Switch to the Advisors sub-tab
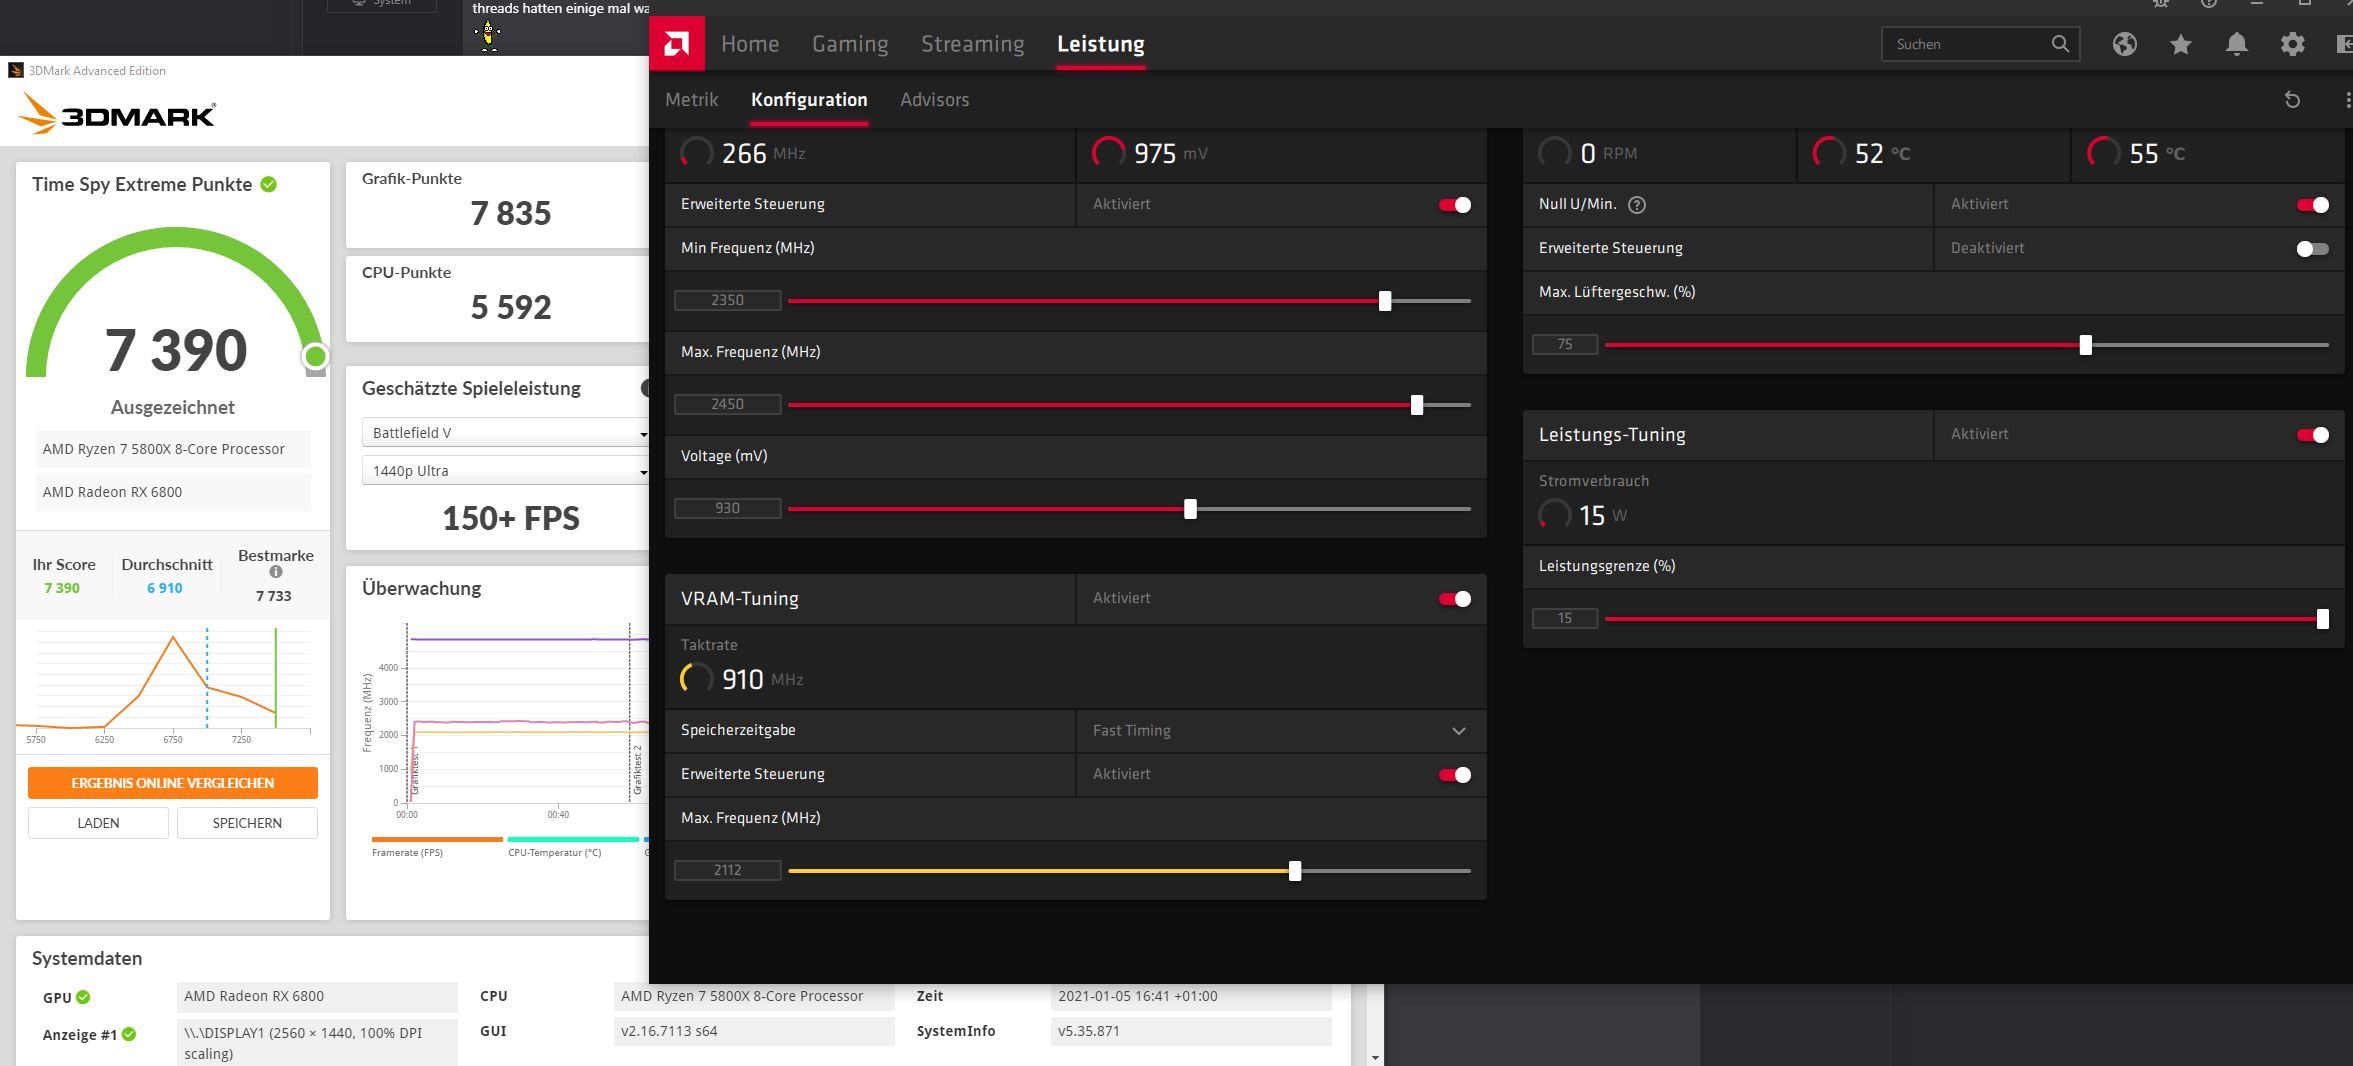Screen dimensions: 2353x1066 (x=934, y=99)
